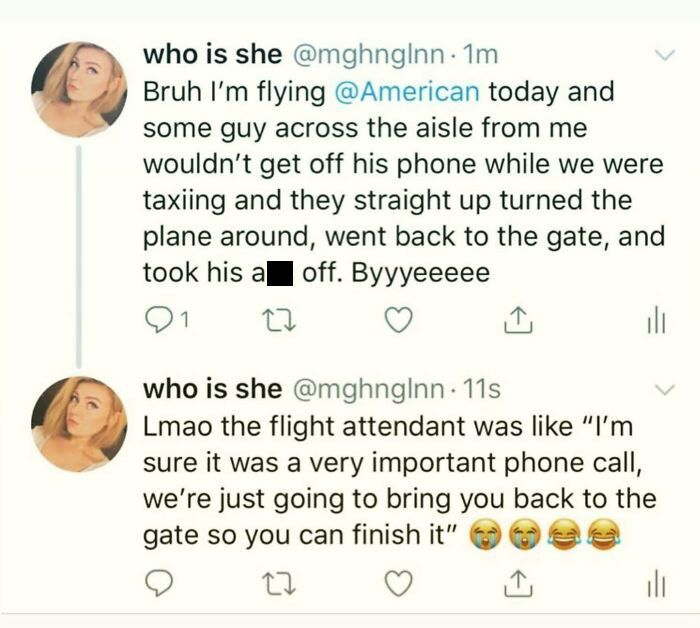View analytics for the first tweet

(656, 321)
